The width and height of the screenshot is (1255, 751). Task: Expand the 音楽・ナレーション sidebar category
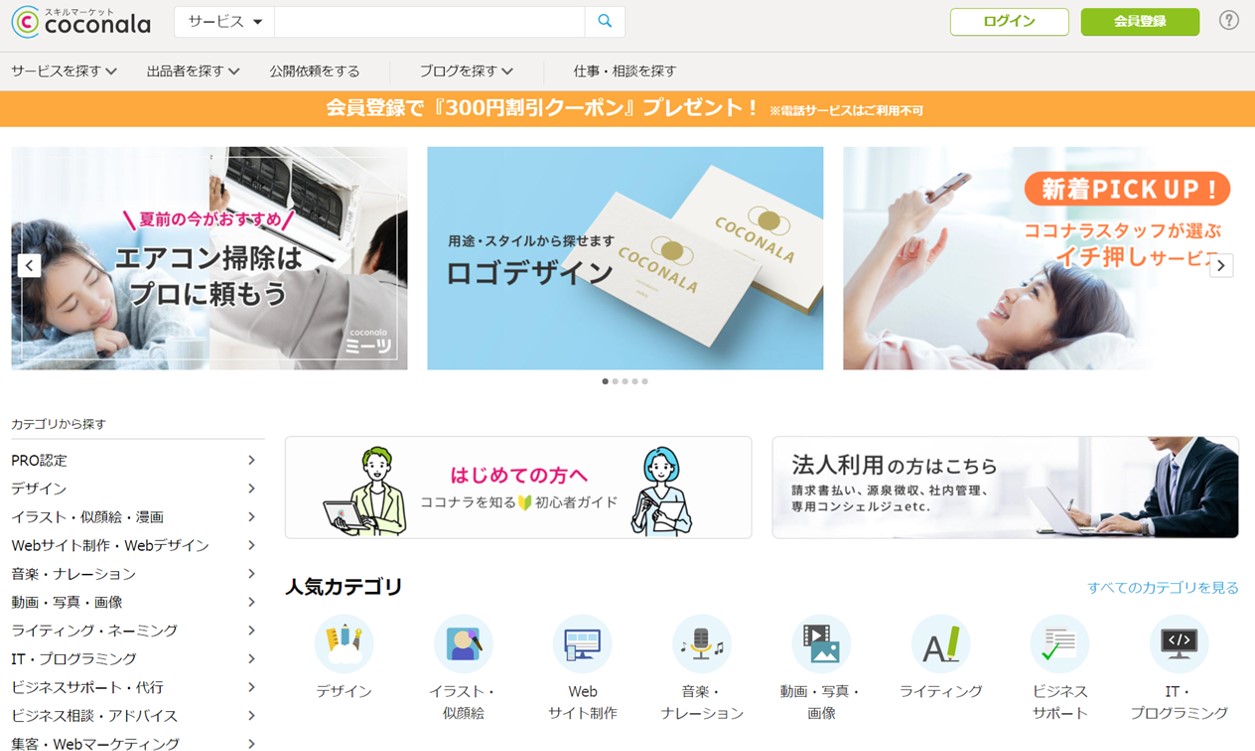135,574
